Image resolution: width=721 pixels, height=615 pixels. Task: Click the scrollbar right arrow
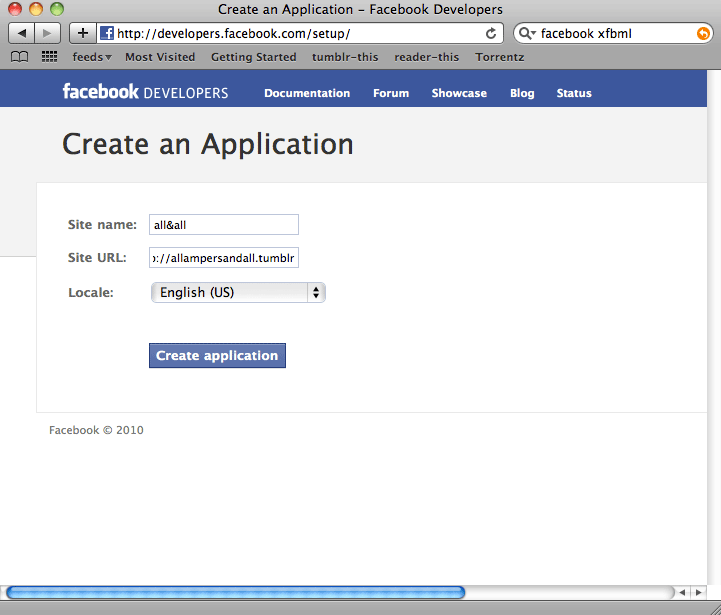698,592
